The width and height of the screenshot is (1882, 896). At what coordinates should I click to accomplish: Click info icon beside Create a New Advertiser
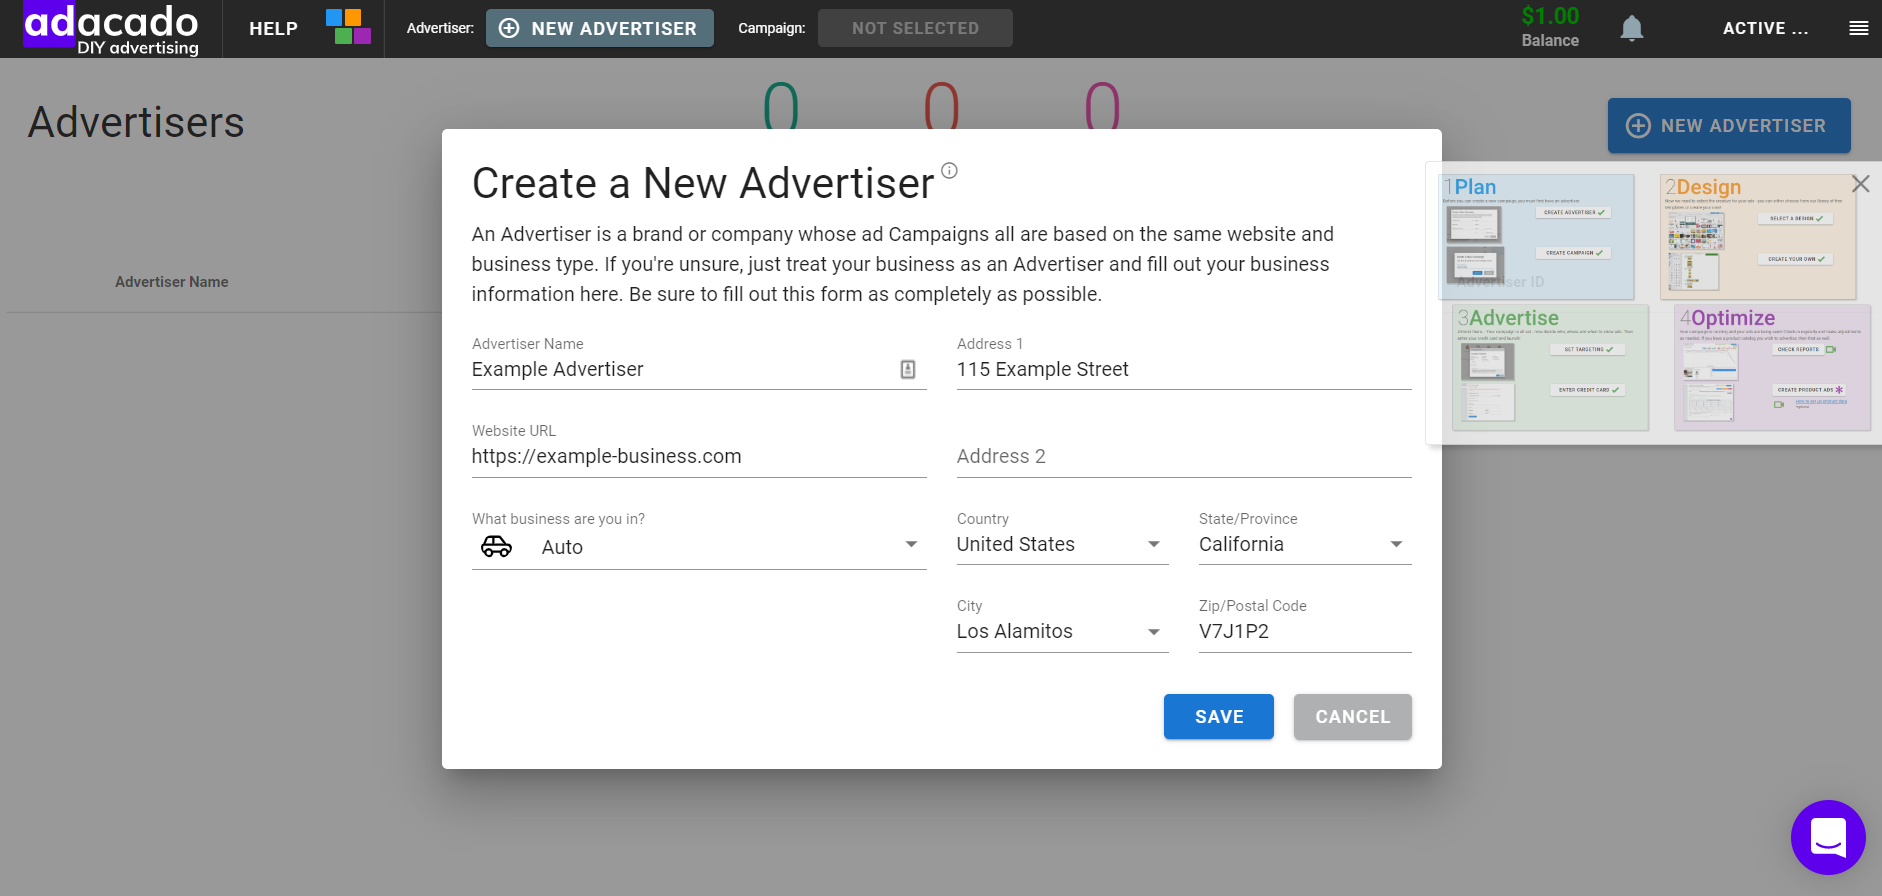point(949,171)
